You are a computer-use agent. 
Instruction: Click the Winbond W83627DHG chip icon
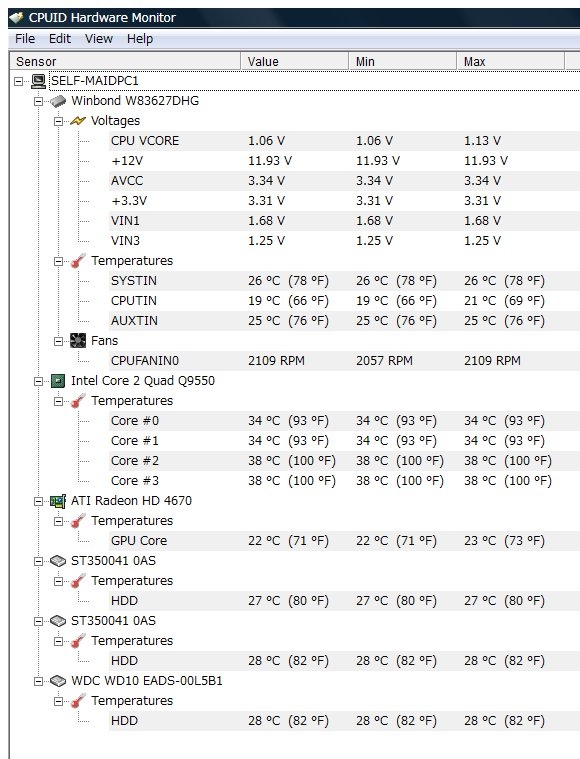58,101
